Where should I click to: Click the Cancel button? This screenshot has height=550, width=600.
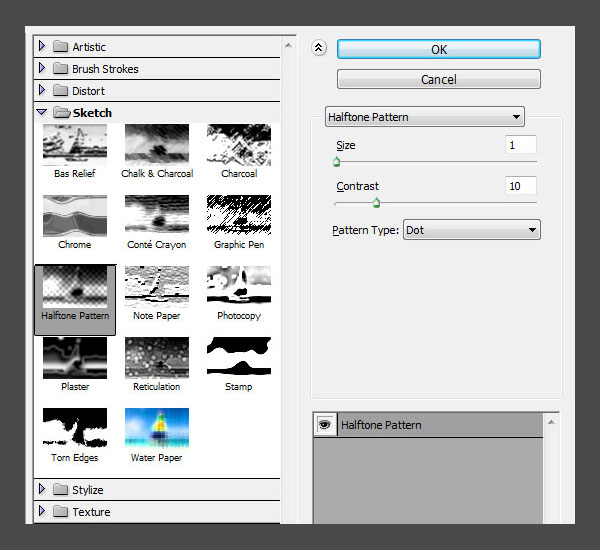[439, 79]
